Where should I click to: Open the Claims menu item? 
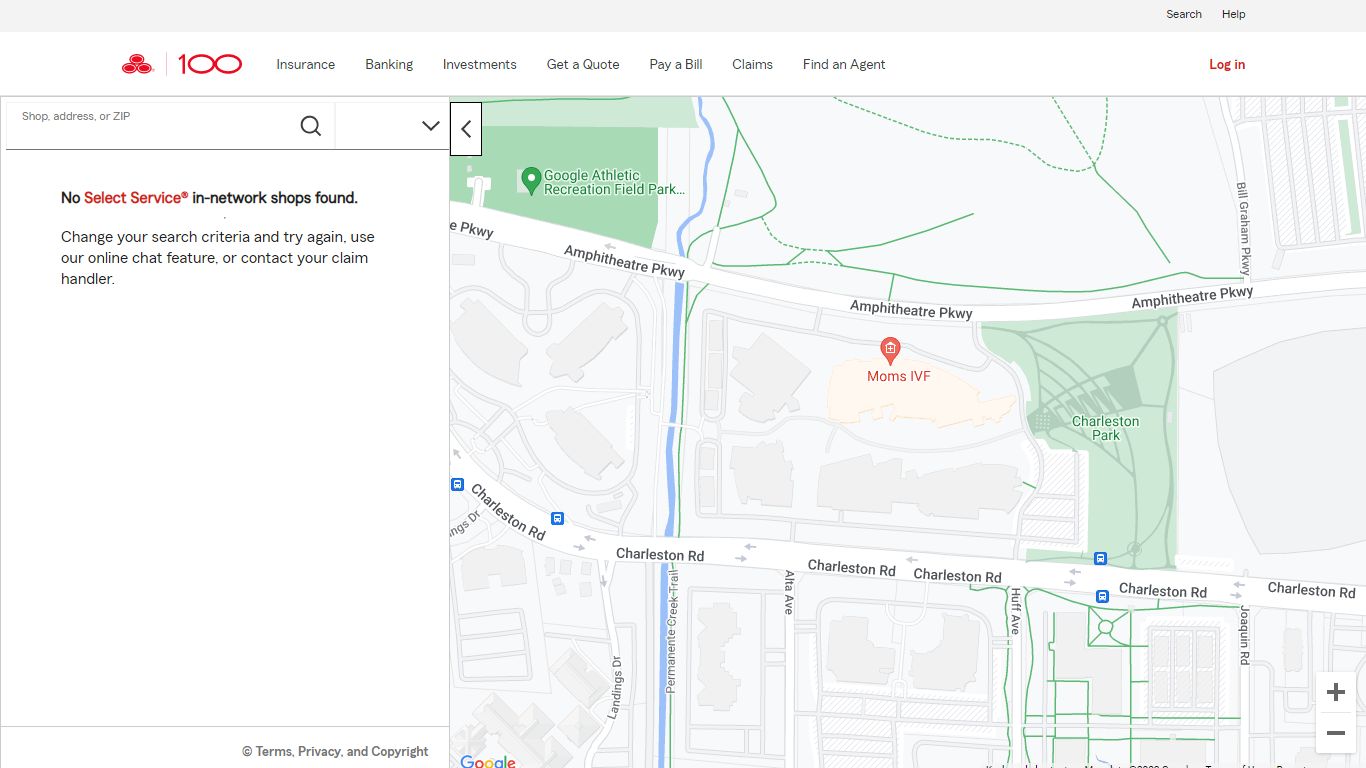point(752,64)
